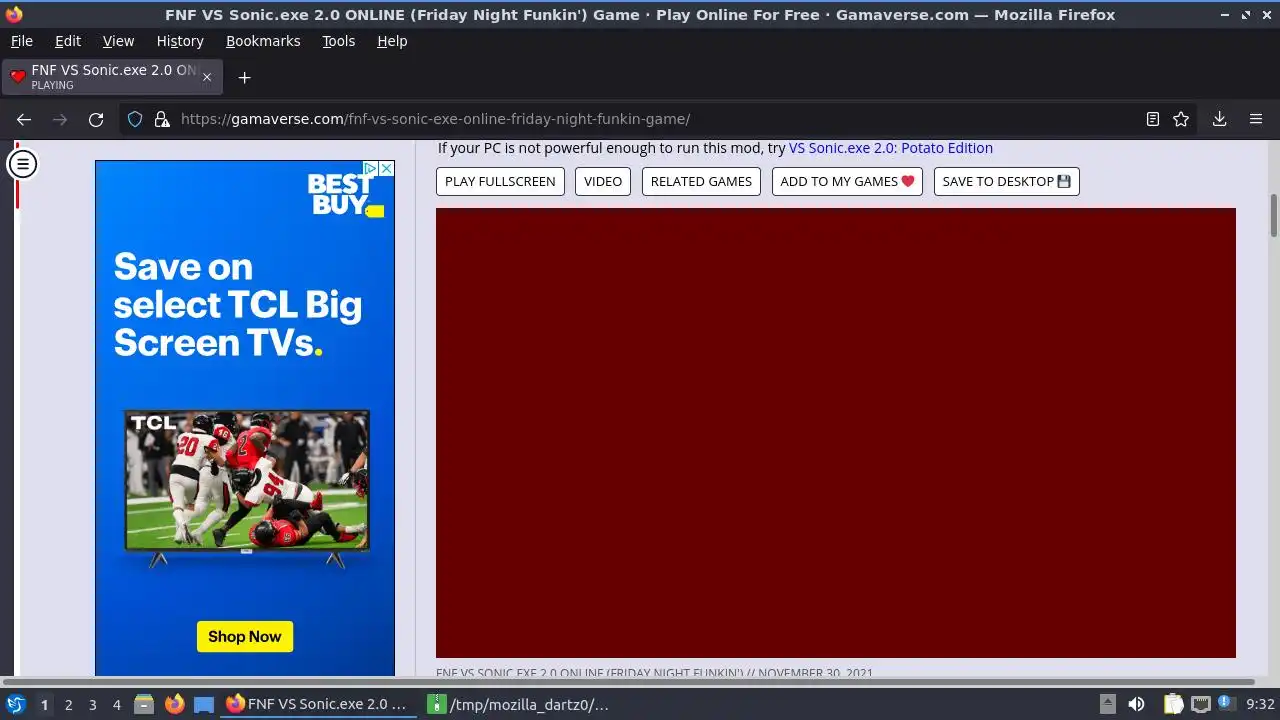Select the FNF VS Sonic.exe browser tab
This screenshot has width=1280, height=720.
pyautogui.click(x=112, y=77)
